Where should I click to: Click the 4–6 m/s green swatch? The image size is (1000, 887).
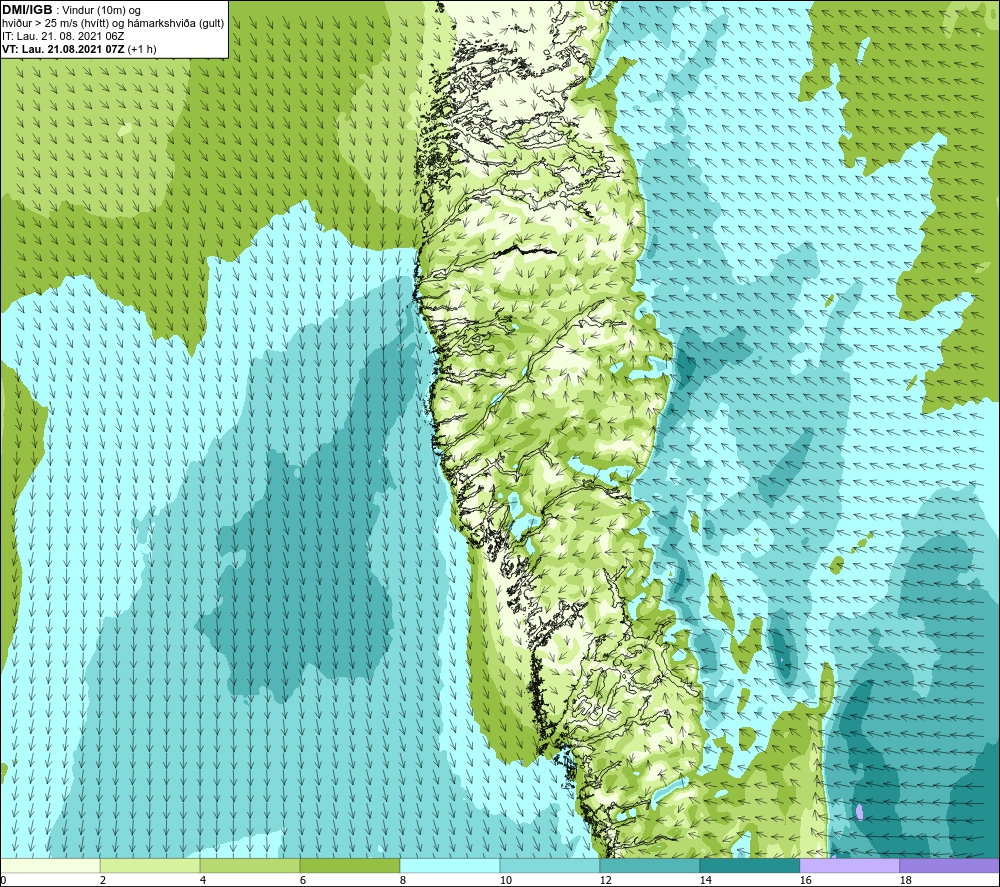(250, 866)
